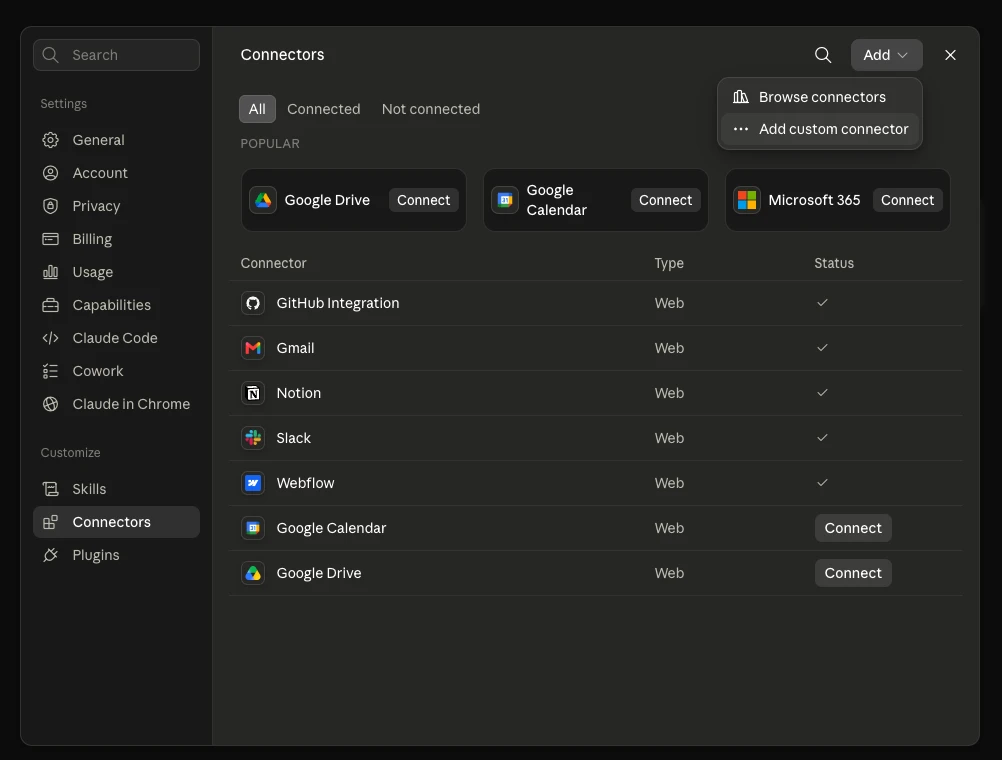Choose Browse connectors from the menu
1002x760 pixels.
[820, 97]
